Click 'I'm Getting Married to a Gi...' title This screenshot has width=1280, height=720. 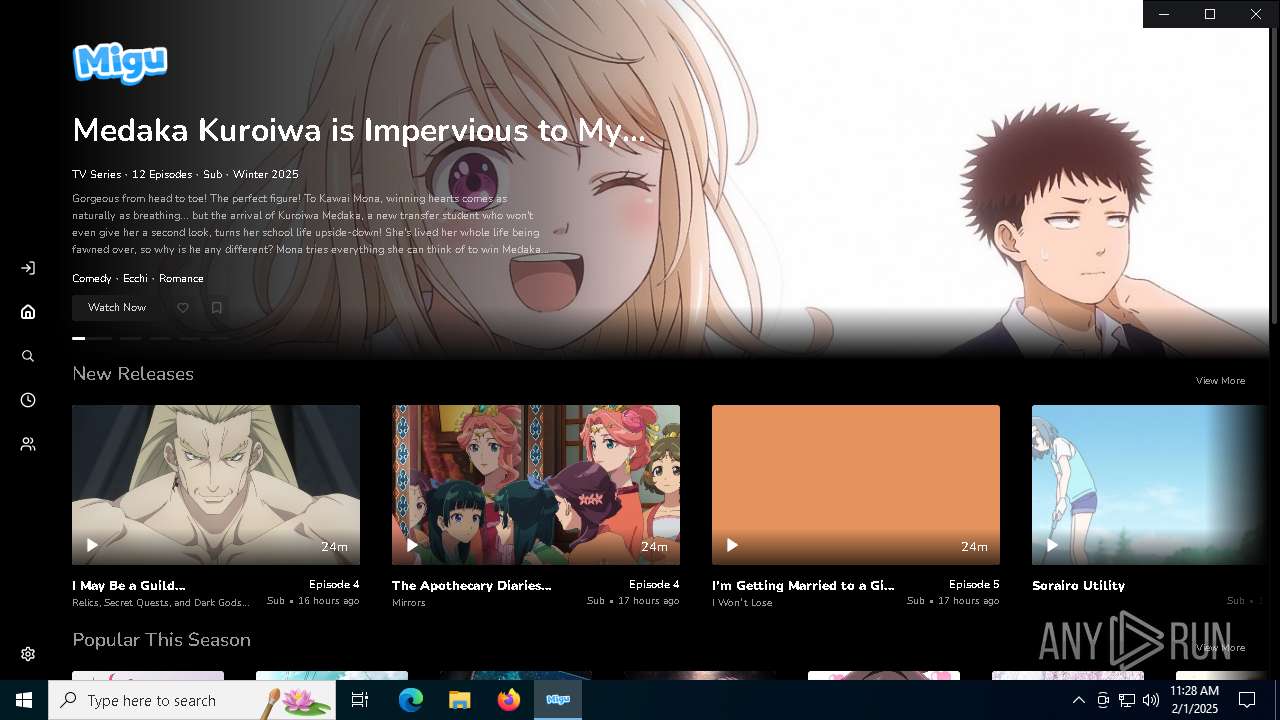coord(803,585)
